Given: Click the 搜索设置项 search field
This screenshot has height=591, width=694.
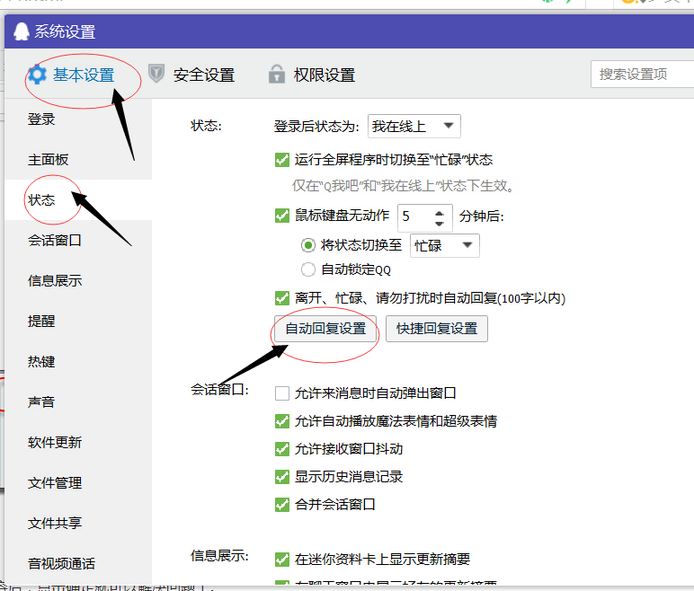Looking at the screenshot, I should (640, 74).
